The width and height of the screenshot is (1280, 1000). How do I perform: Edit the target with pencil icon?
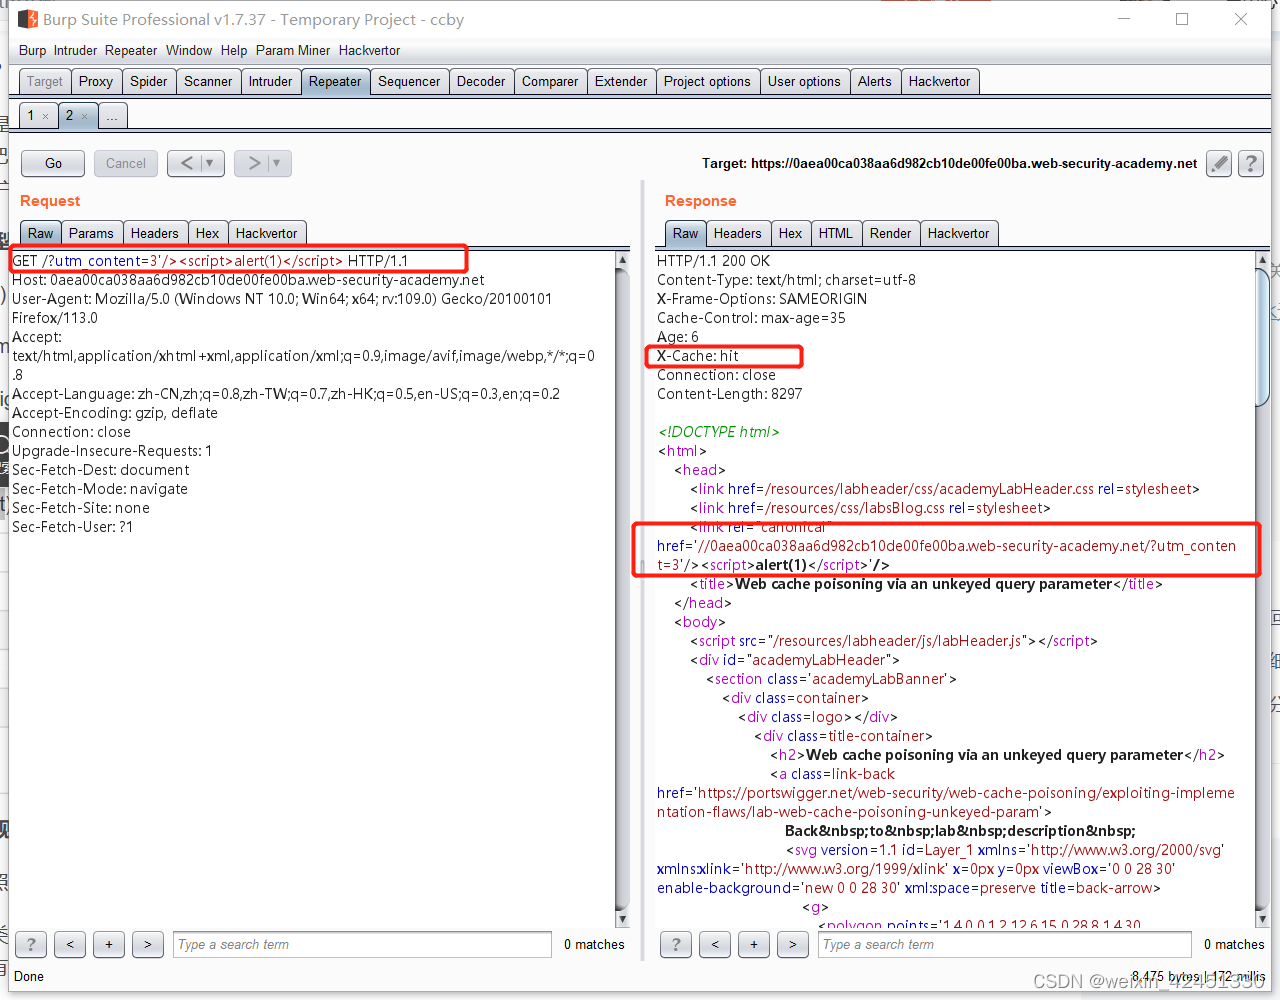(x=1219, y=163)
